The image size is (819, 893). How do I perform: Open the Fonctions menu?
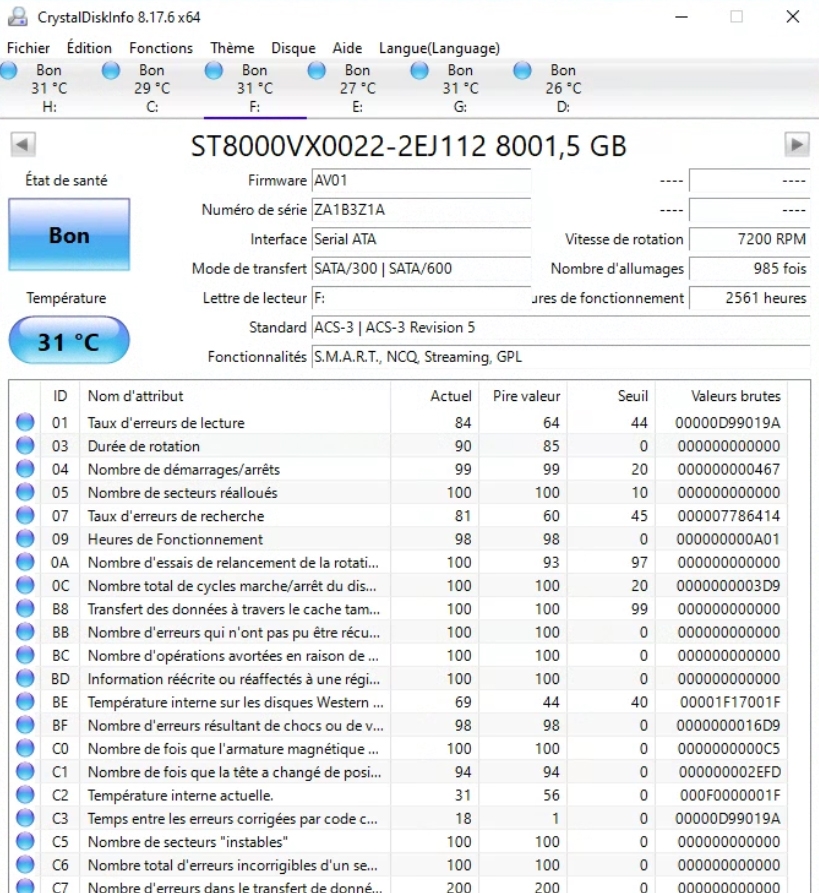pyautogui.click(x=161, y=48)
